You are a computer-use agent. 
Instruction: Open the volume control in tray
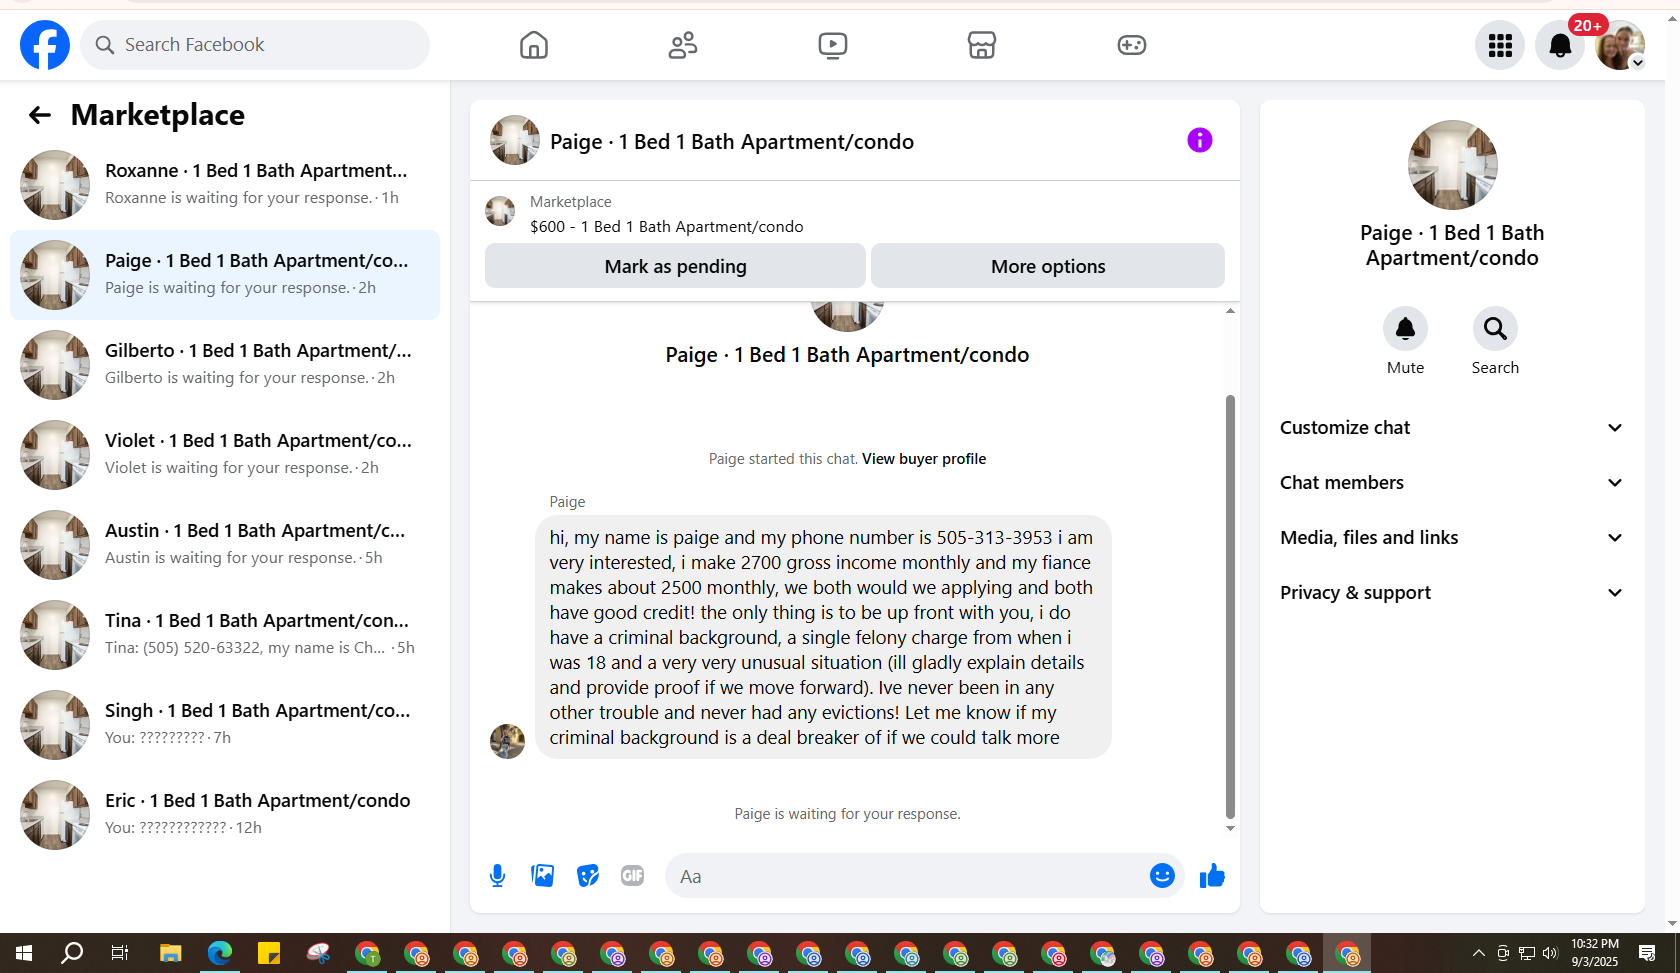coord(1550,953)
